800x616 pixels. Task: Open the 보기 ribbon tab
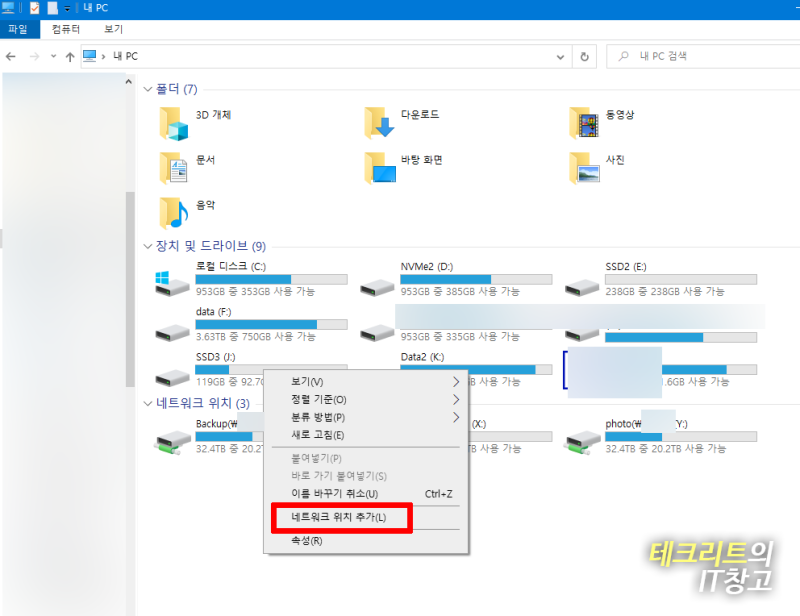pyautogui.click(x=113, y=29)
